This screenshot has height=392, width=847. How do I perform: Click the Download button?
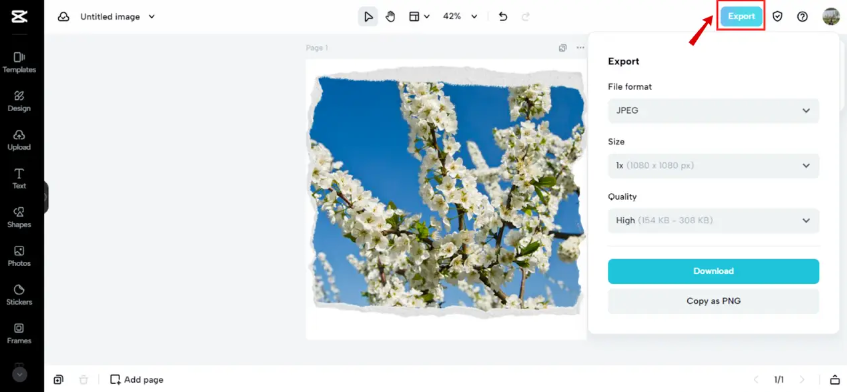point(713,271)
